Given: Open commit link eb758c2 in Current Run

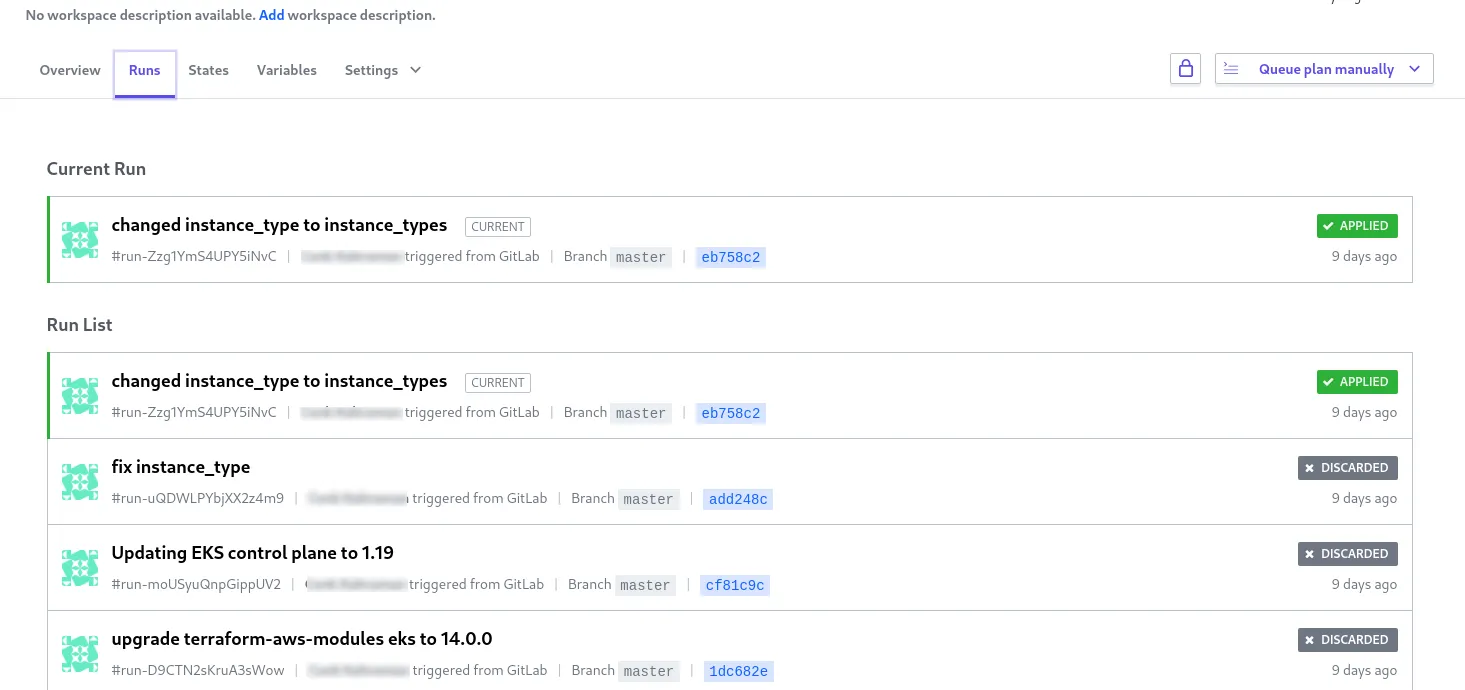Looking at the screenshot, I should tap(731, 257).
